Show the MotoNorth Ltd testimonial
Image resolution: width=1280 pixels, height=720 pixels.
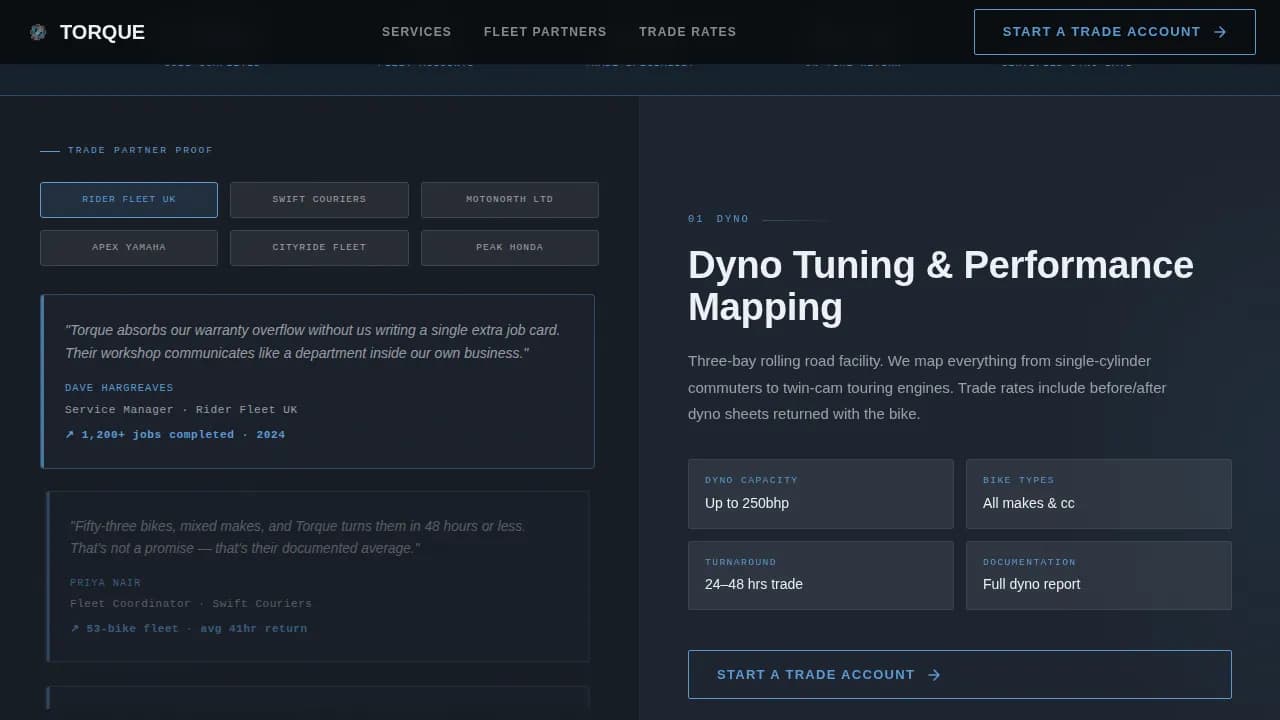coord(509,200)
